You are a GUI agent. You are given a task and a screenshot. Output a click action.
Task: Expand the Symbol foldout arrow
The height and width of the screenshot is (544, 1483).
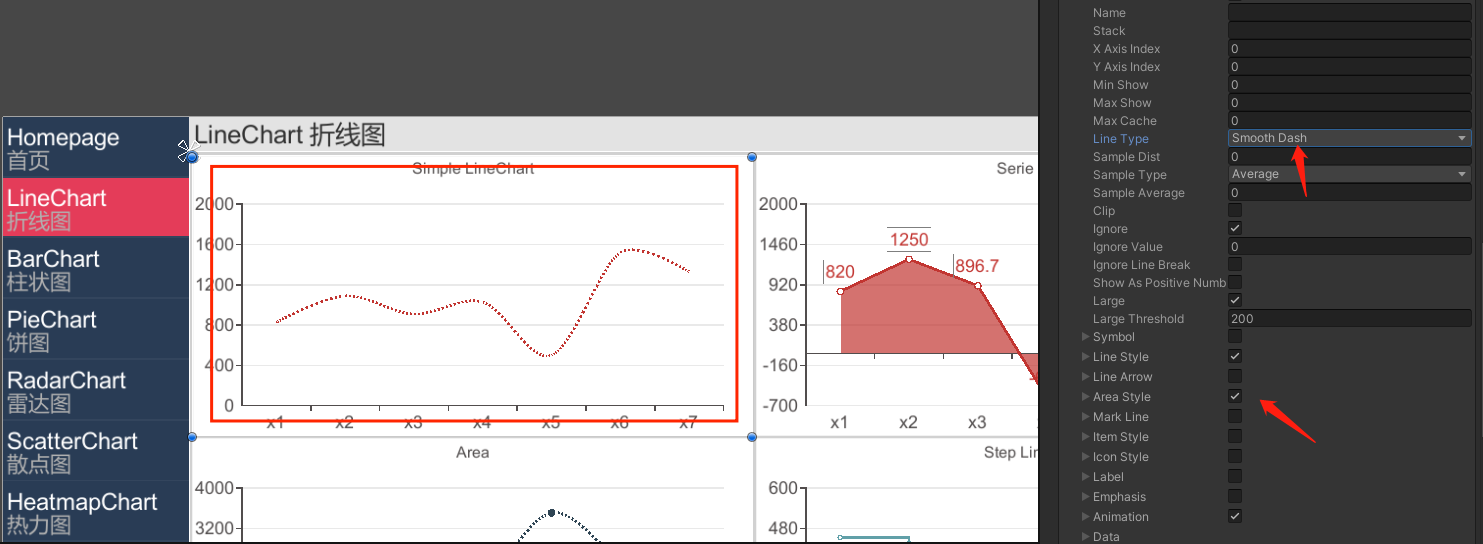(x=1086, y=337)
